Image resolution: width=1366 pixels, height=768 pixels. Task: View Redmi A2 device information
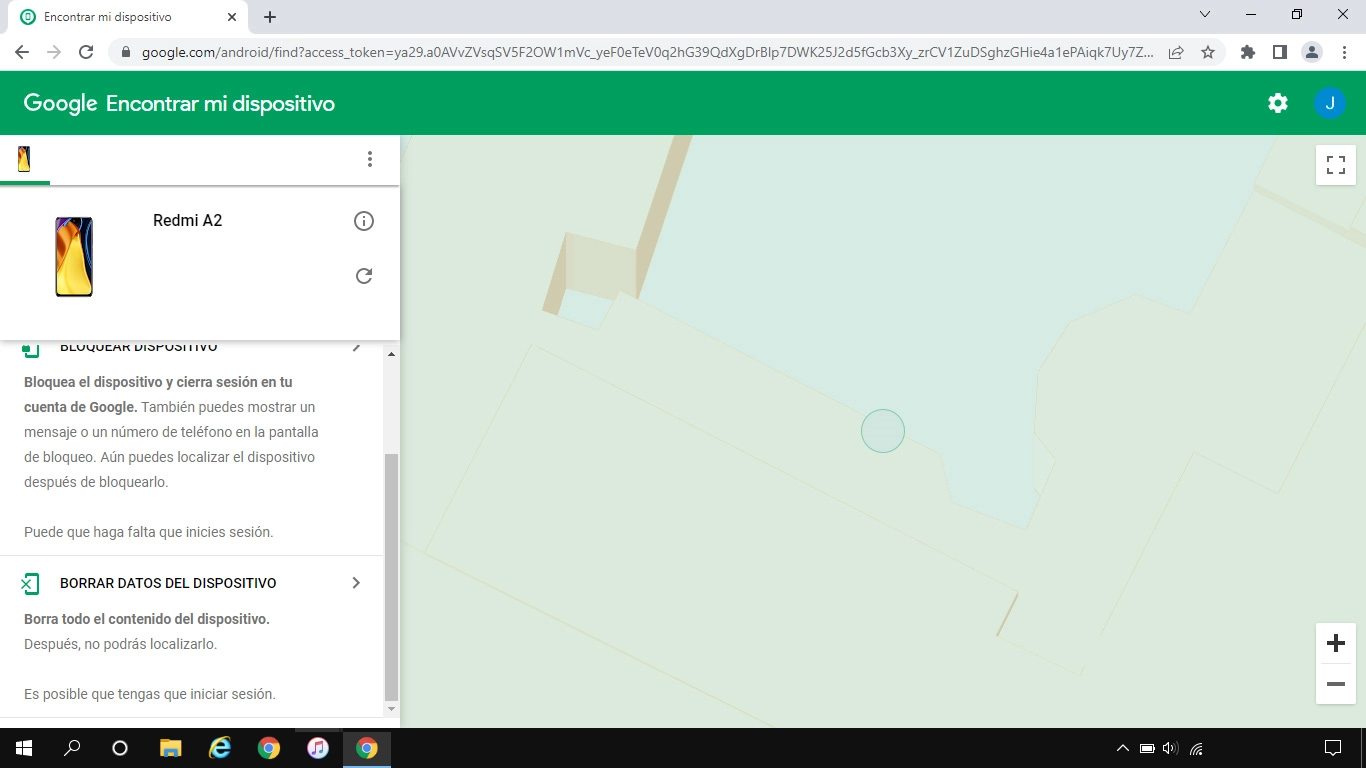(x=364, y=221)
